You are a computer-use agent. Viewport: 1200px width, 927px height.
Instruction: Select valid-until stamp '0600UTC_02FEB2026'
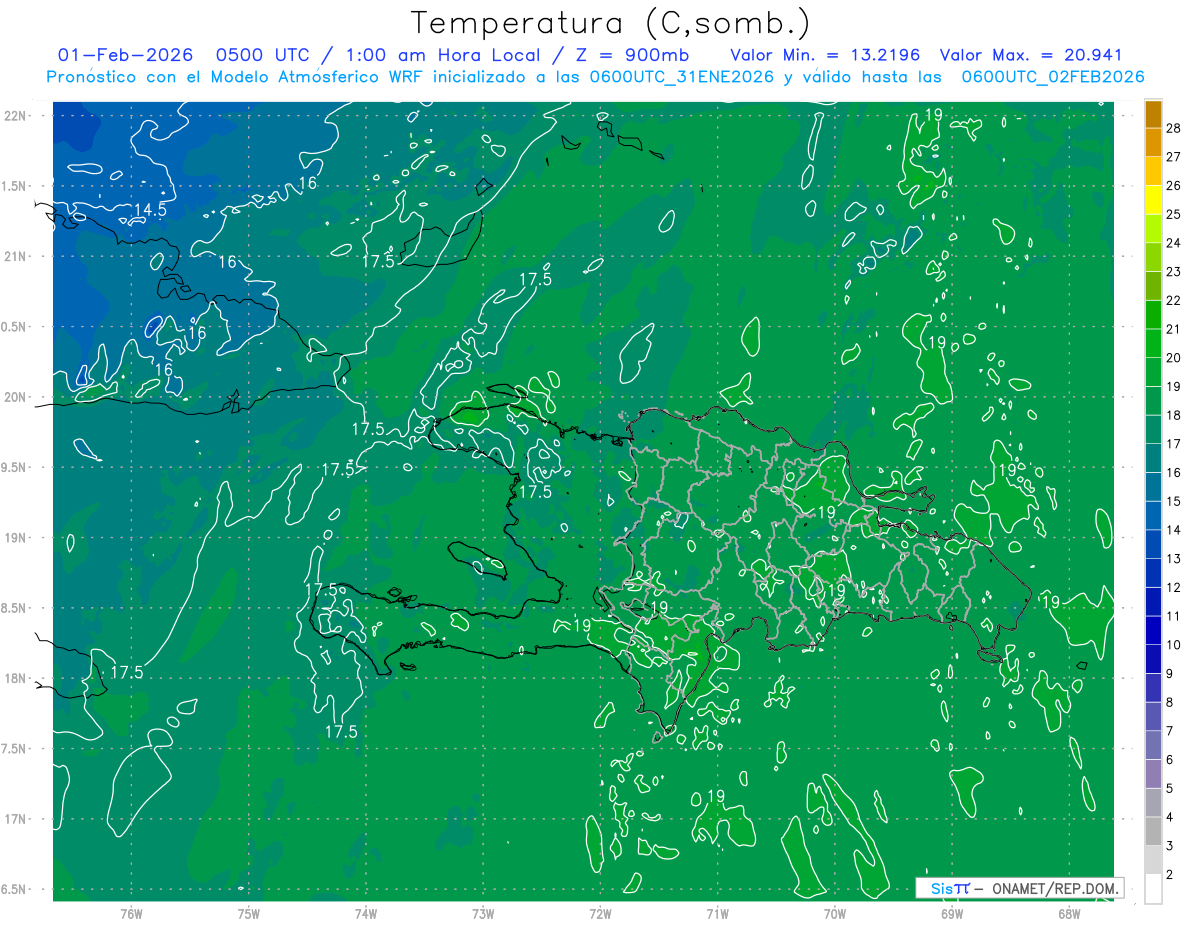tap(1053, 77)
